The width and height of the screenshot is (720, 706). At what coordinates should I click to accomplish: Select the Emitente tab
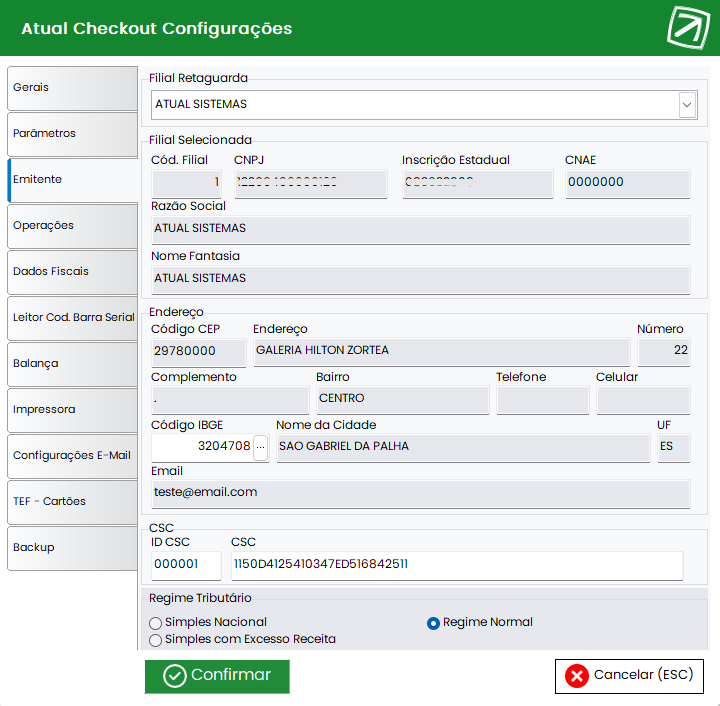(73, 180)
